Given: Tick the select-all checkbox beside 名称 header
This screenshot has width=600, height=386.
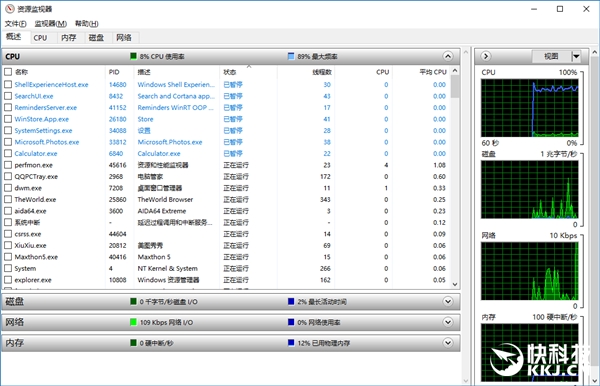Looking at the screenshot, I should (x=8, y=72).
